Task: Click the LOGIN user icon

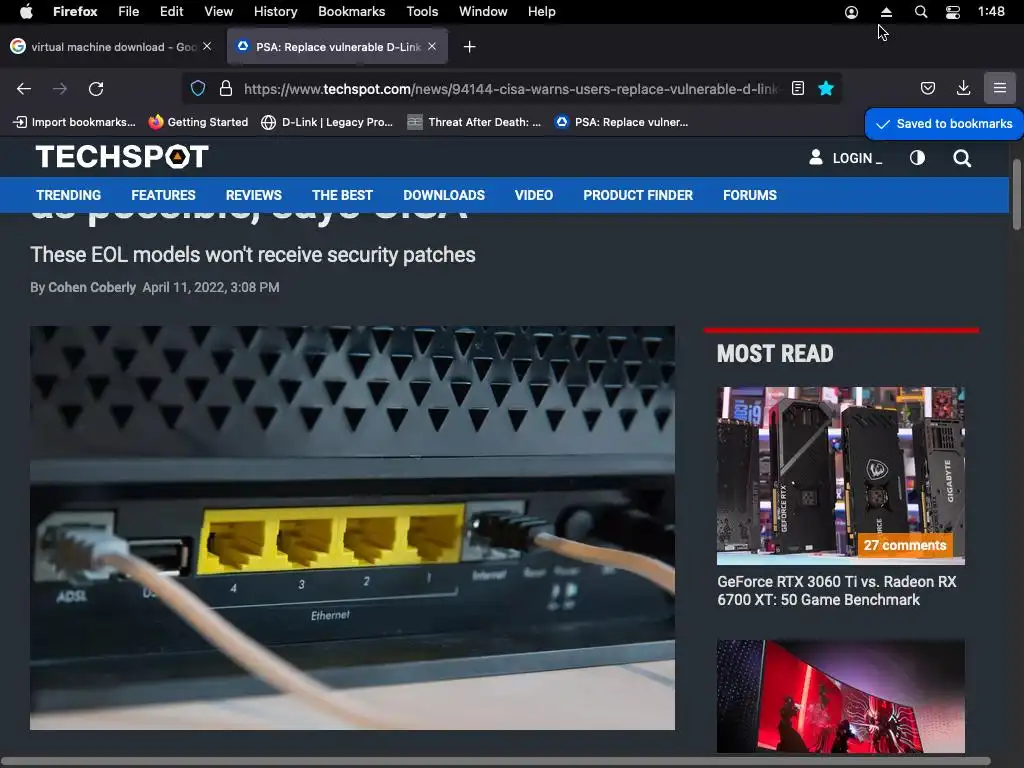Action: pos(816,157)
